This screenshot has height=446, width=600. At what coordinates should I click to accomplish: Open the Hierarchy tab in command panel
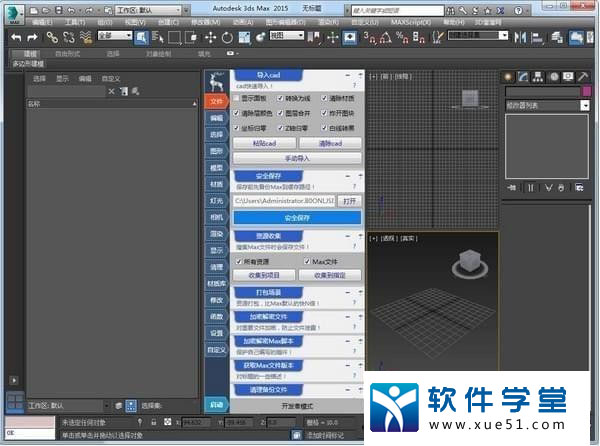click(538, 77)
